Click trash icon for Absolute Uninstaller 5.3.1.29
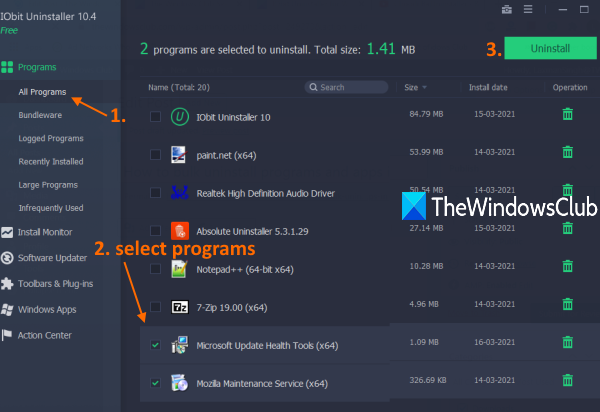The width and height of the screenshot is (600, 412). click(567, 228)
